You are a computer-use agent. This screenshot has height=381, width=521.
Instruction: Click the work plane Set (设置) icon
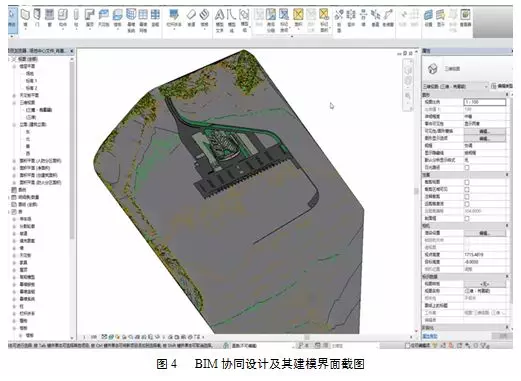click(x=428, y=18)
